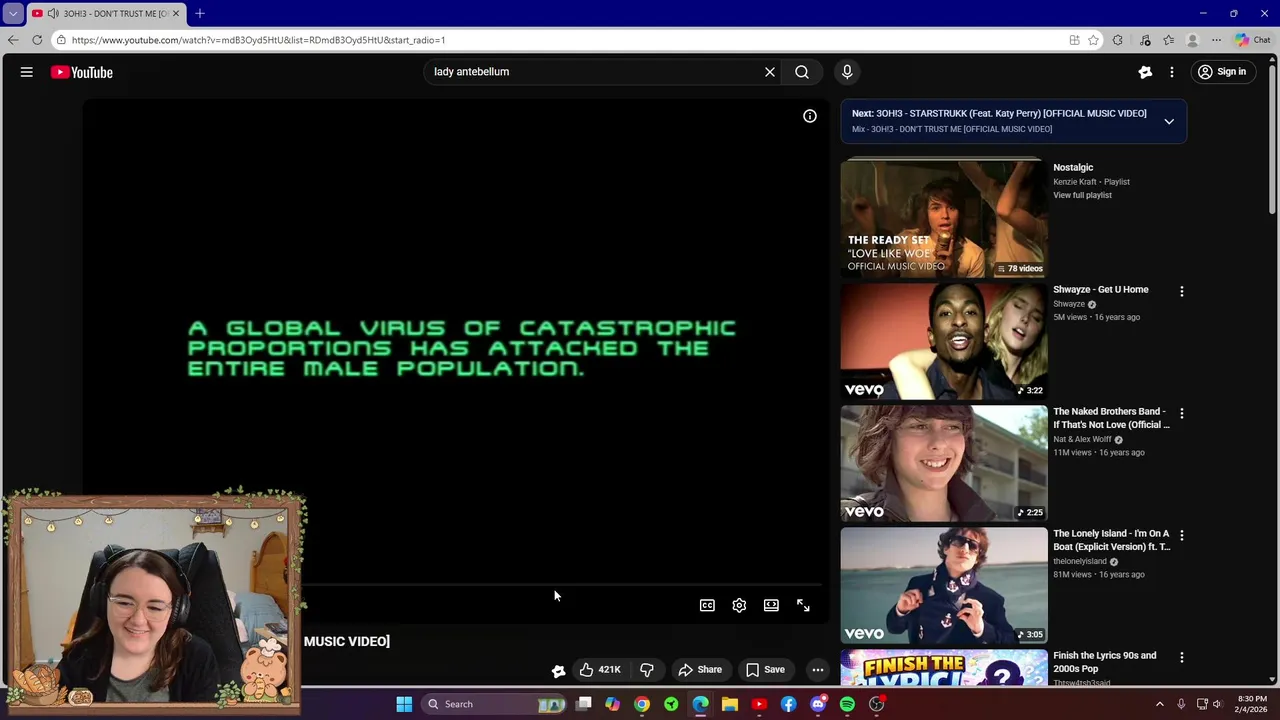Open options for Shwayze video
This screenshot has height=720, width=1280.
(1182, 291)
